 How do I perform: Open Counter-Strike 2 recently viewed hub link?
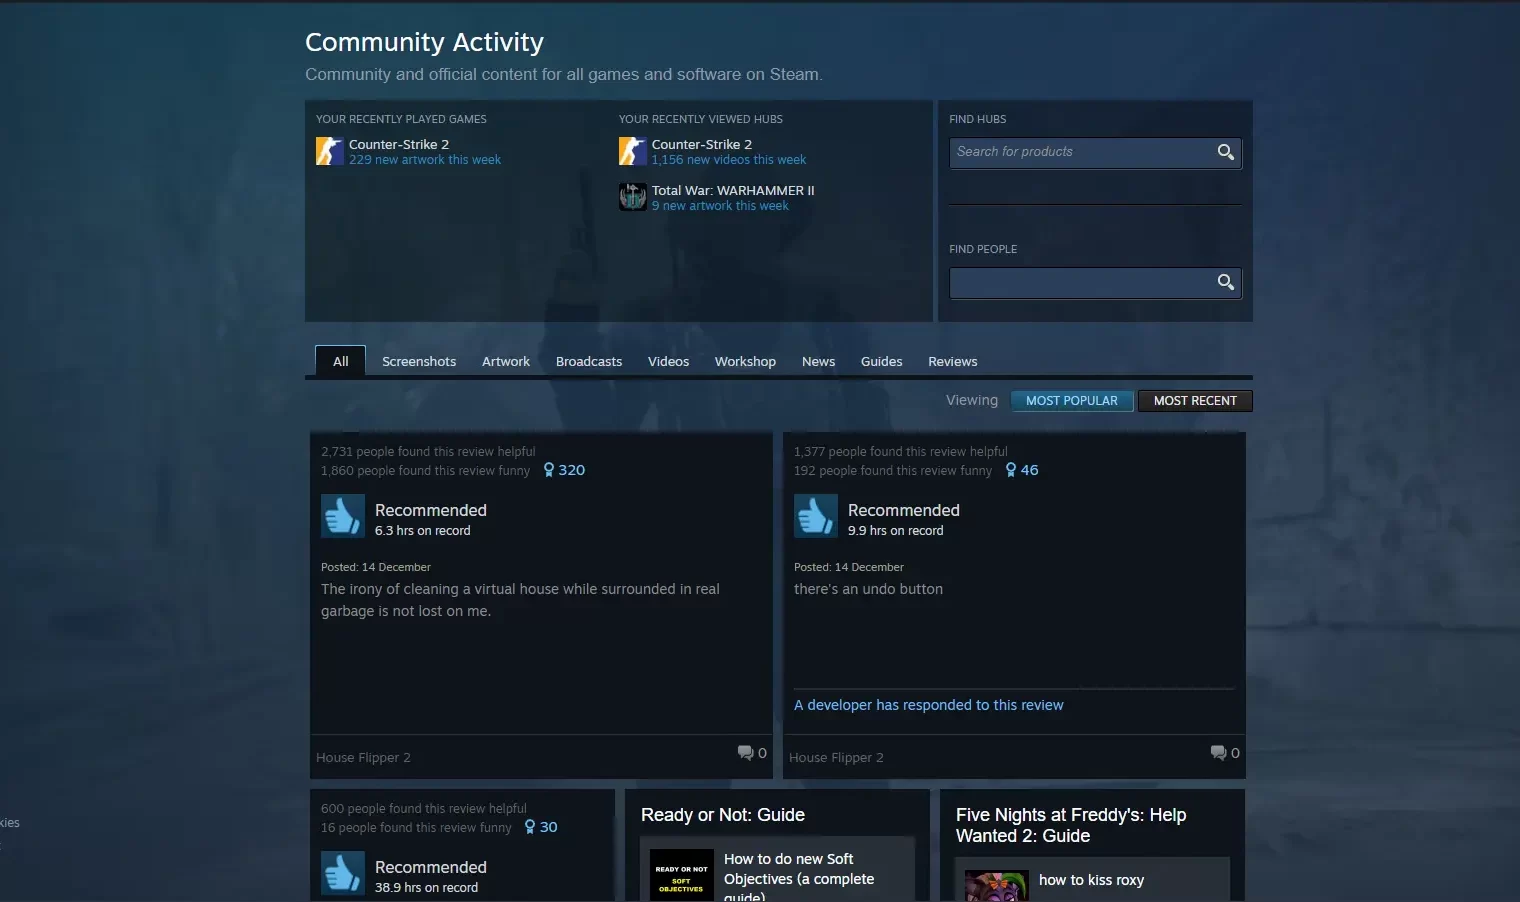(x=702, y=144)
